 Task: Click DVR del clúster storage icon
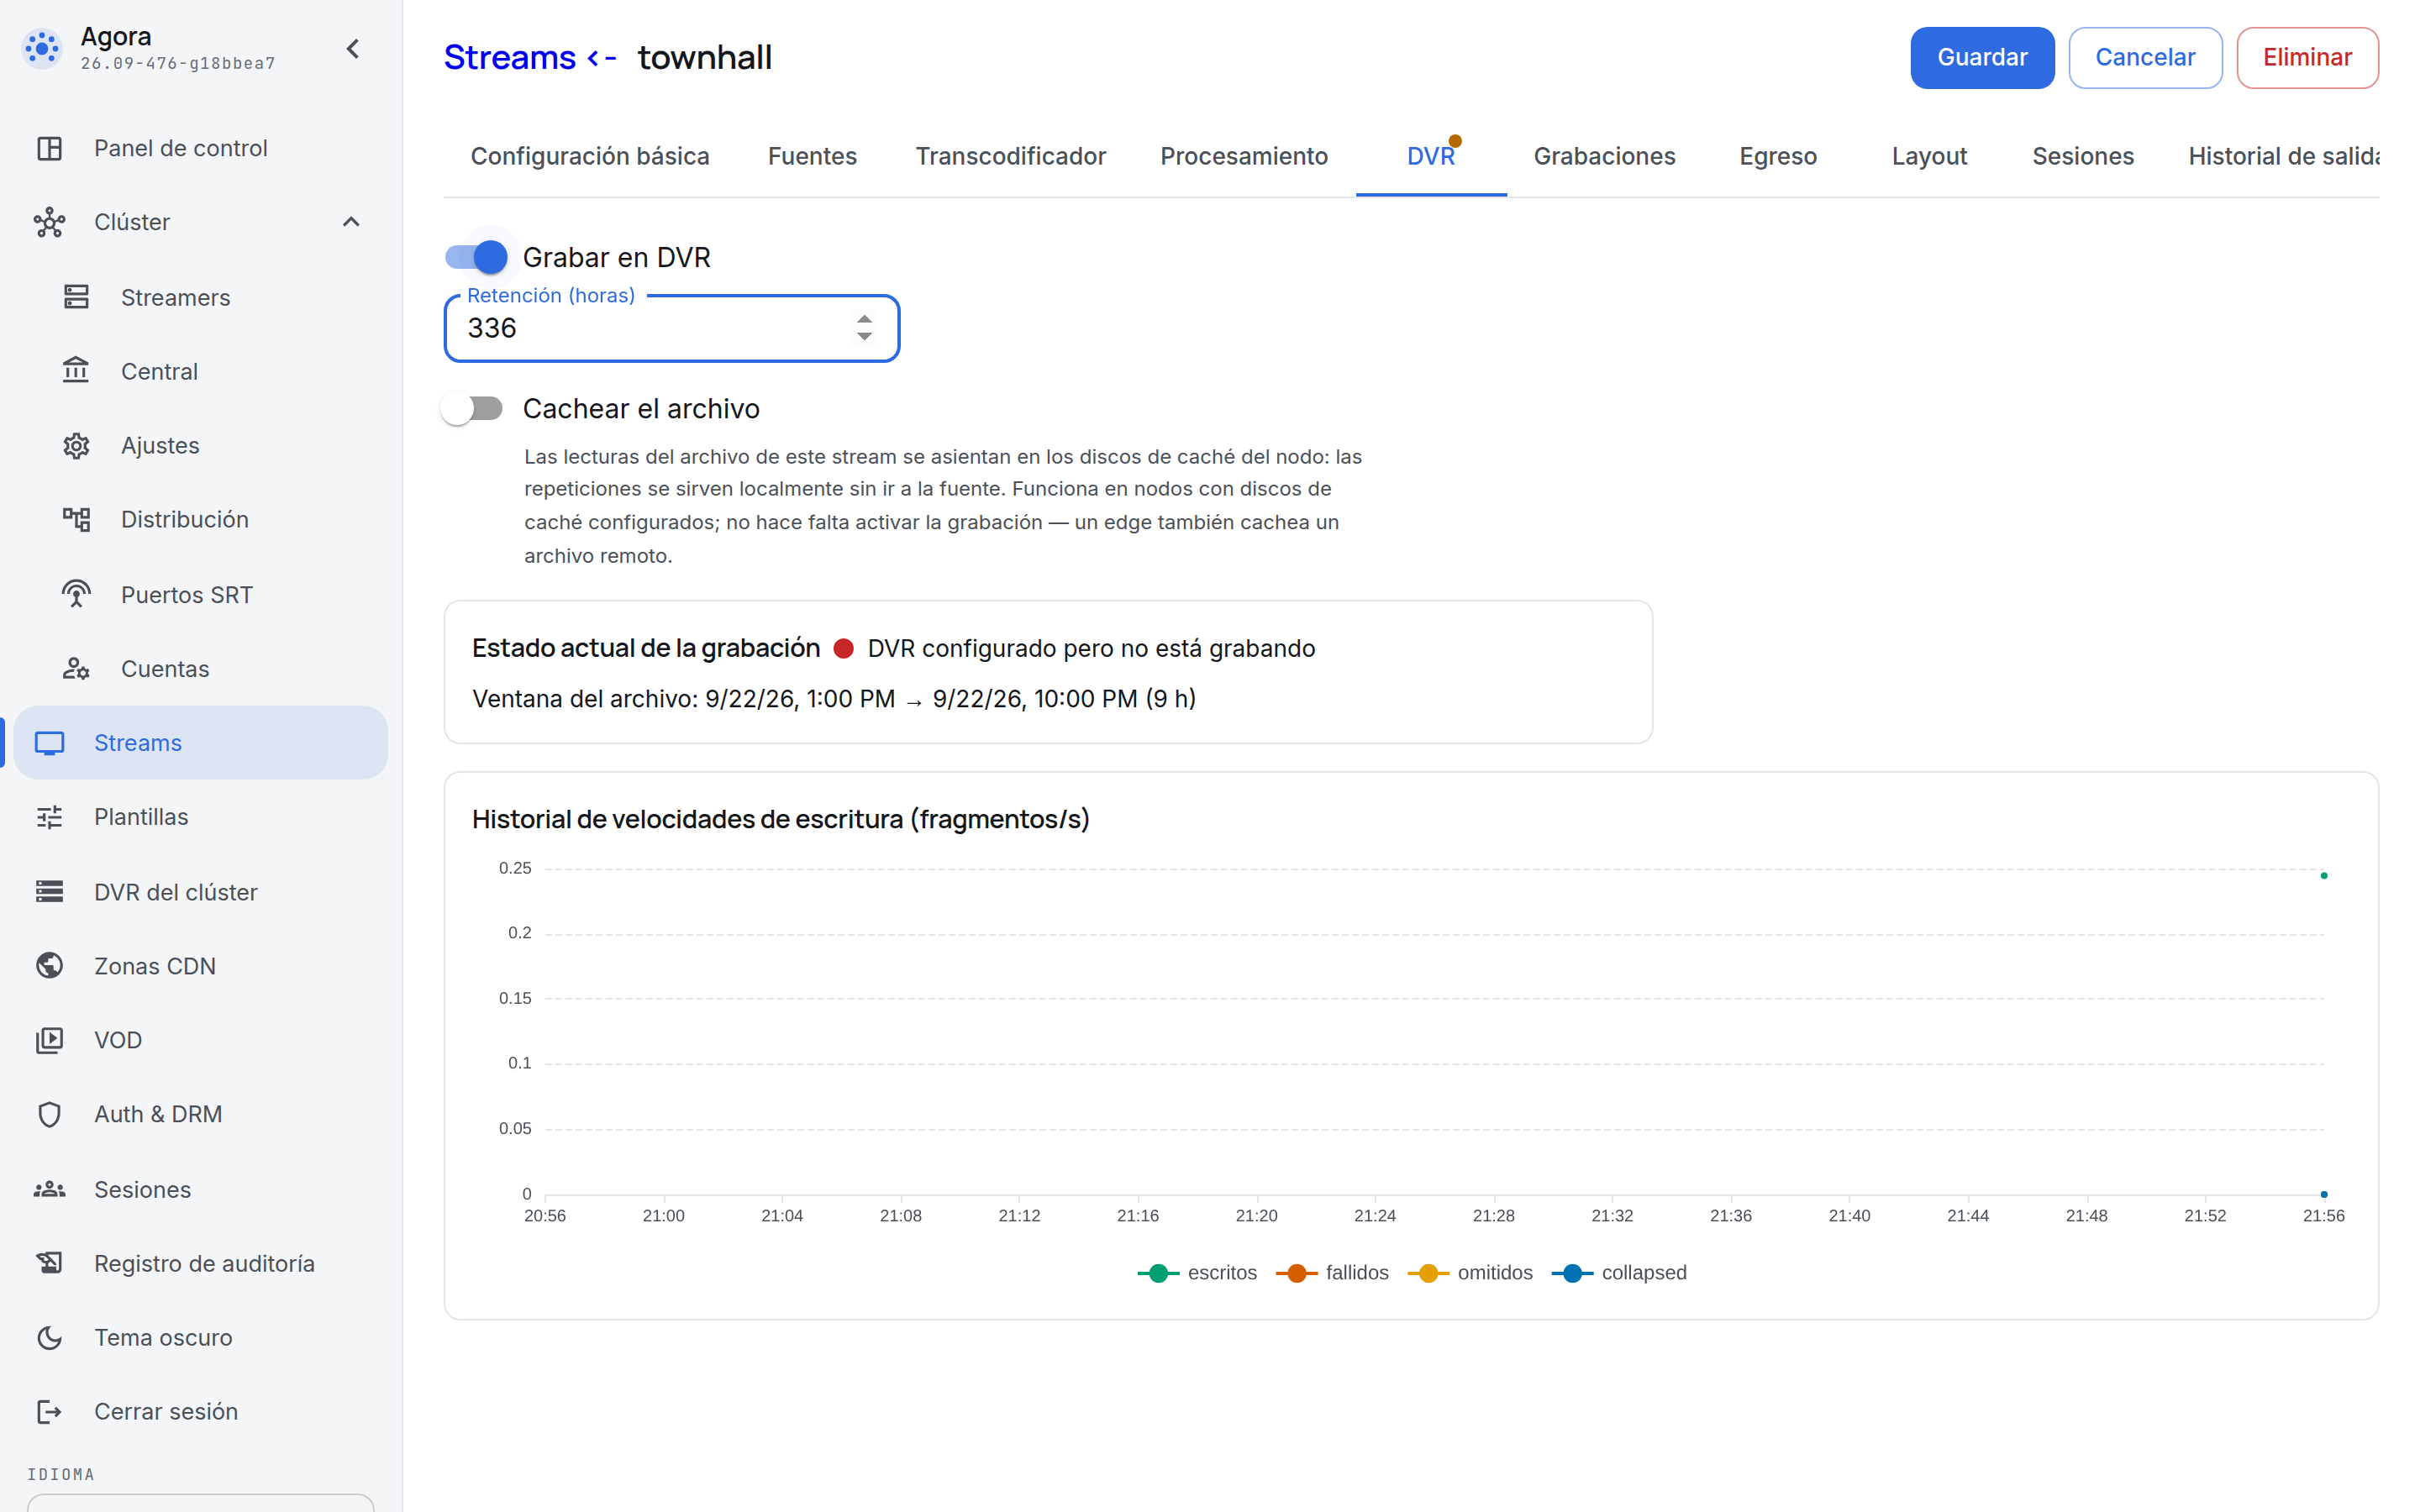(49, 891)
